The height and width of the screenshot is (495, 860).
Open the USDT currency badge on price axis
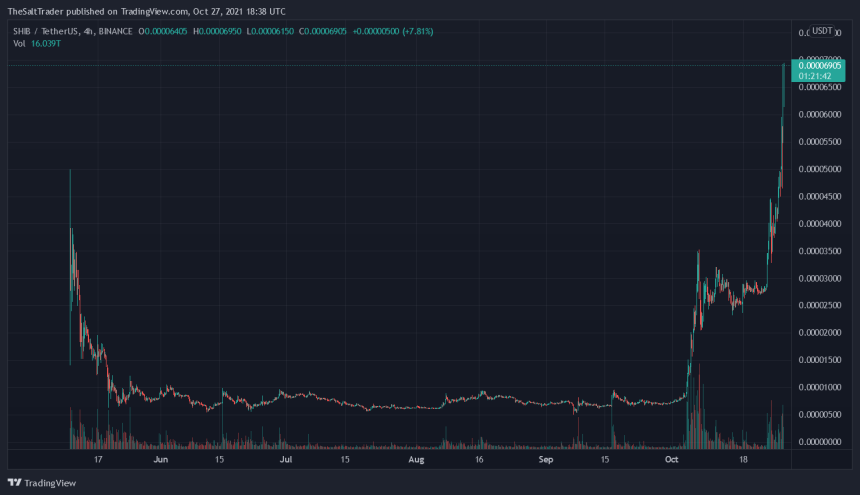pyautogui.click(x=824, y=31)
